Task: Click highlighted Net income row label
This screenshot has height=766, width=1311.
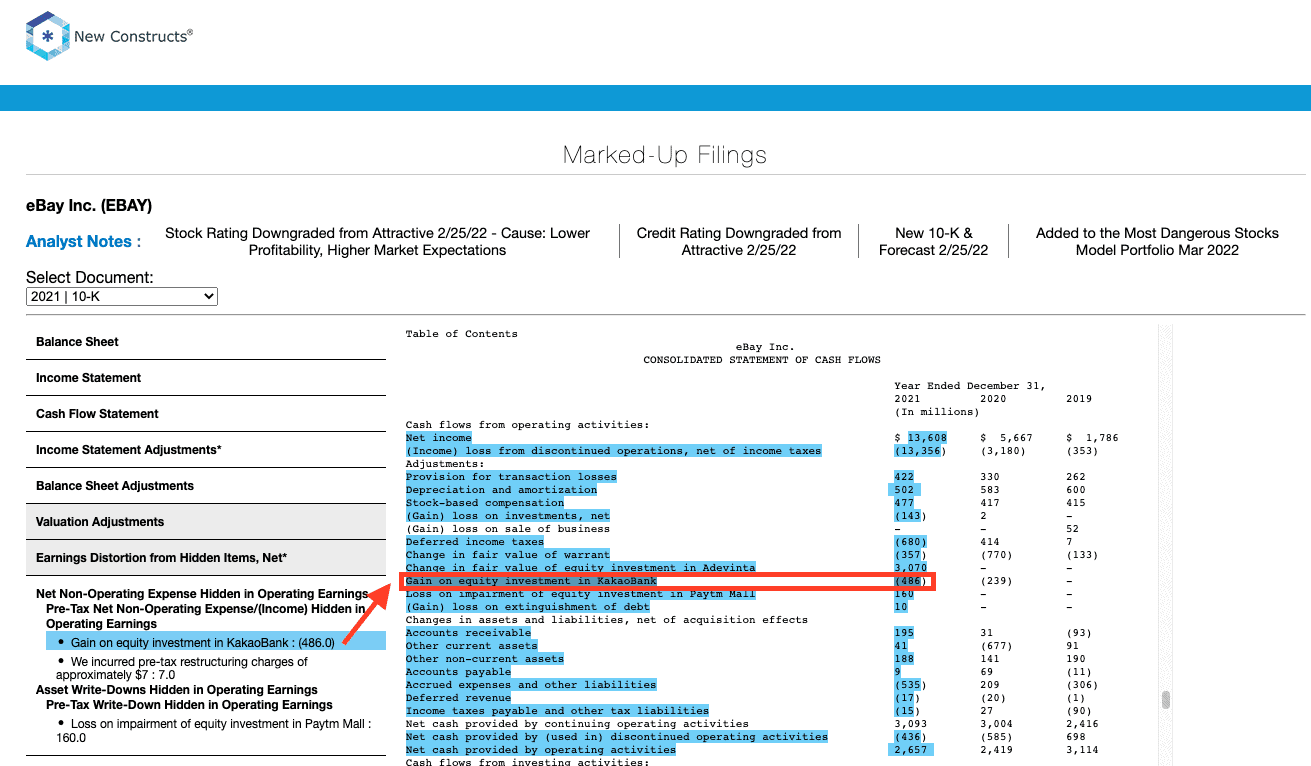Action: (439, 438)
